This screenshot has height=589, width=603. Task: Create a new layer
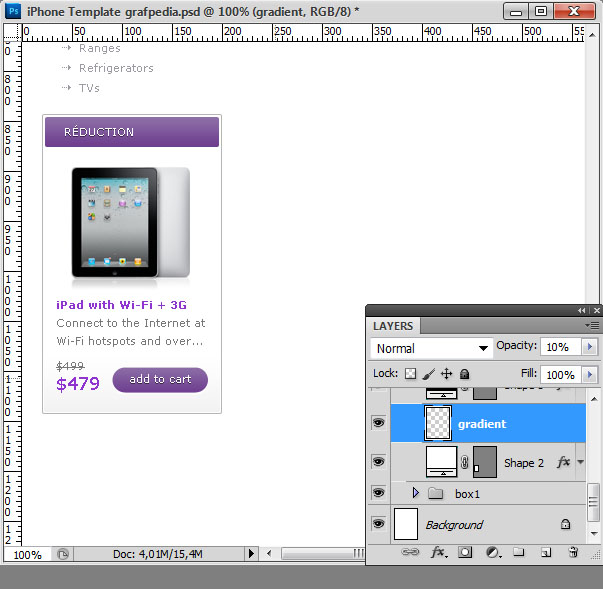click(546, 552)
